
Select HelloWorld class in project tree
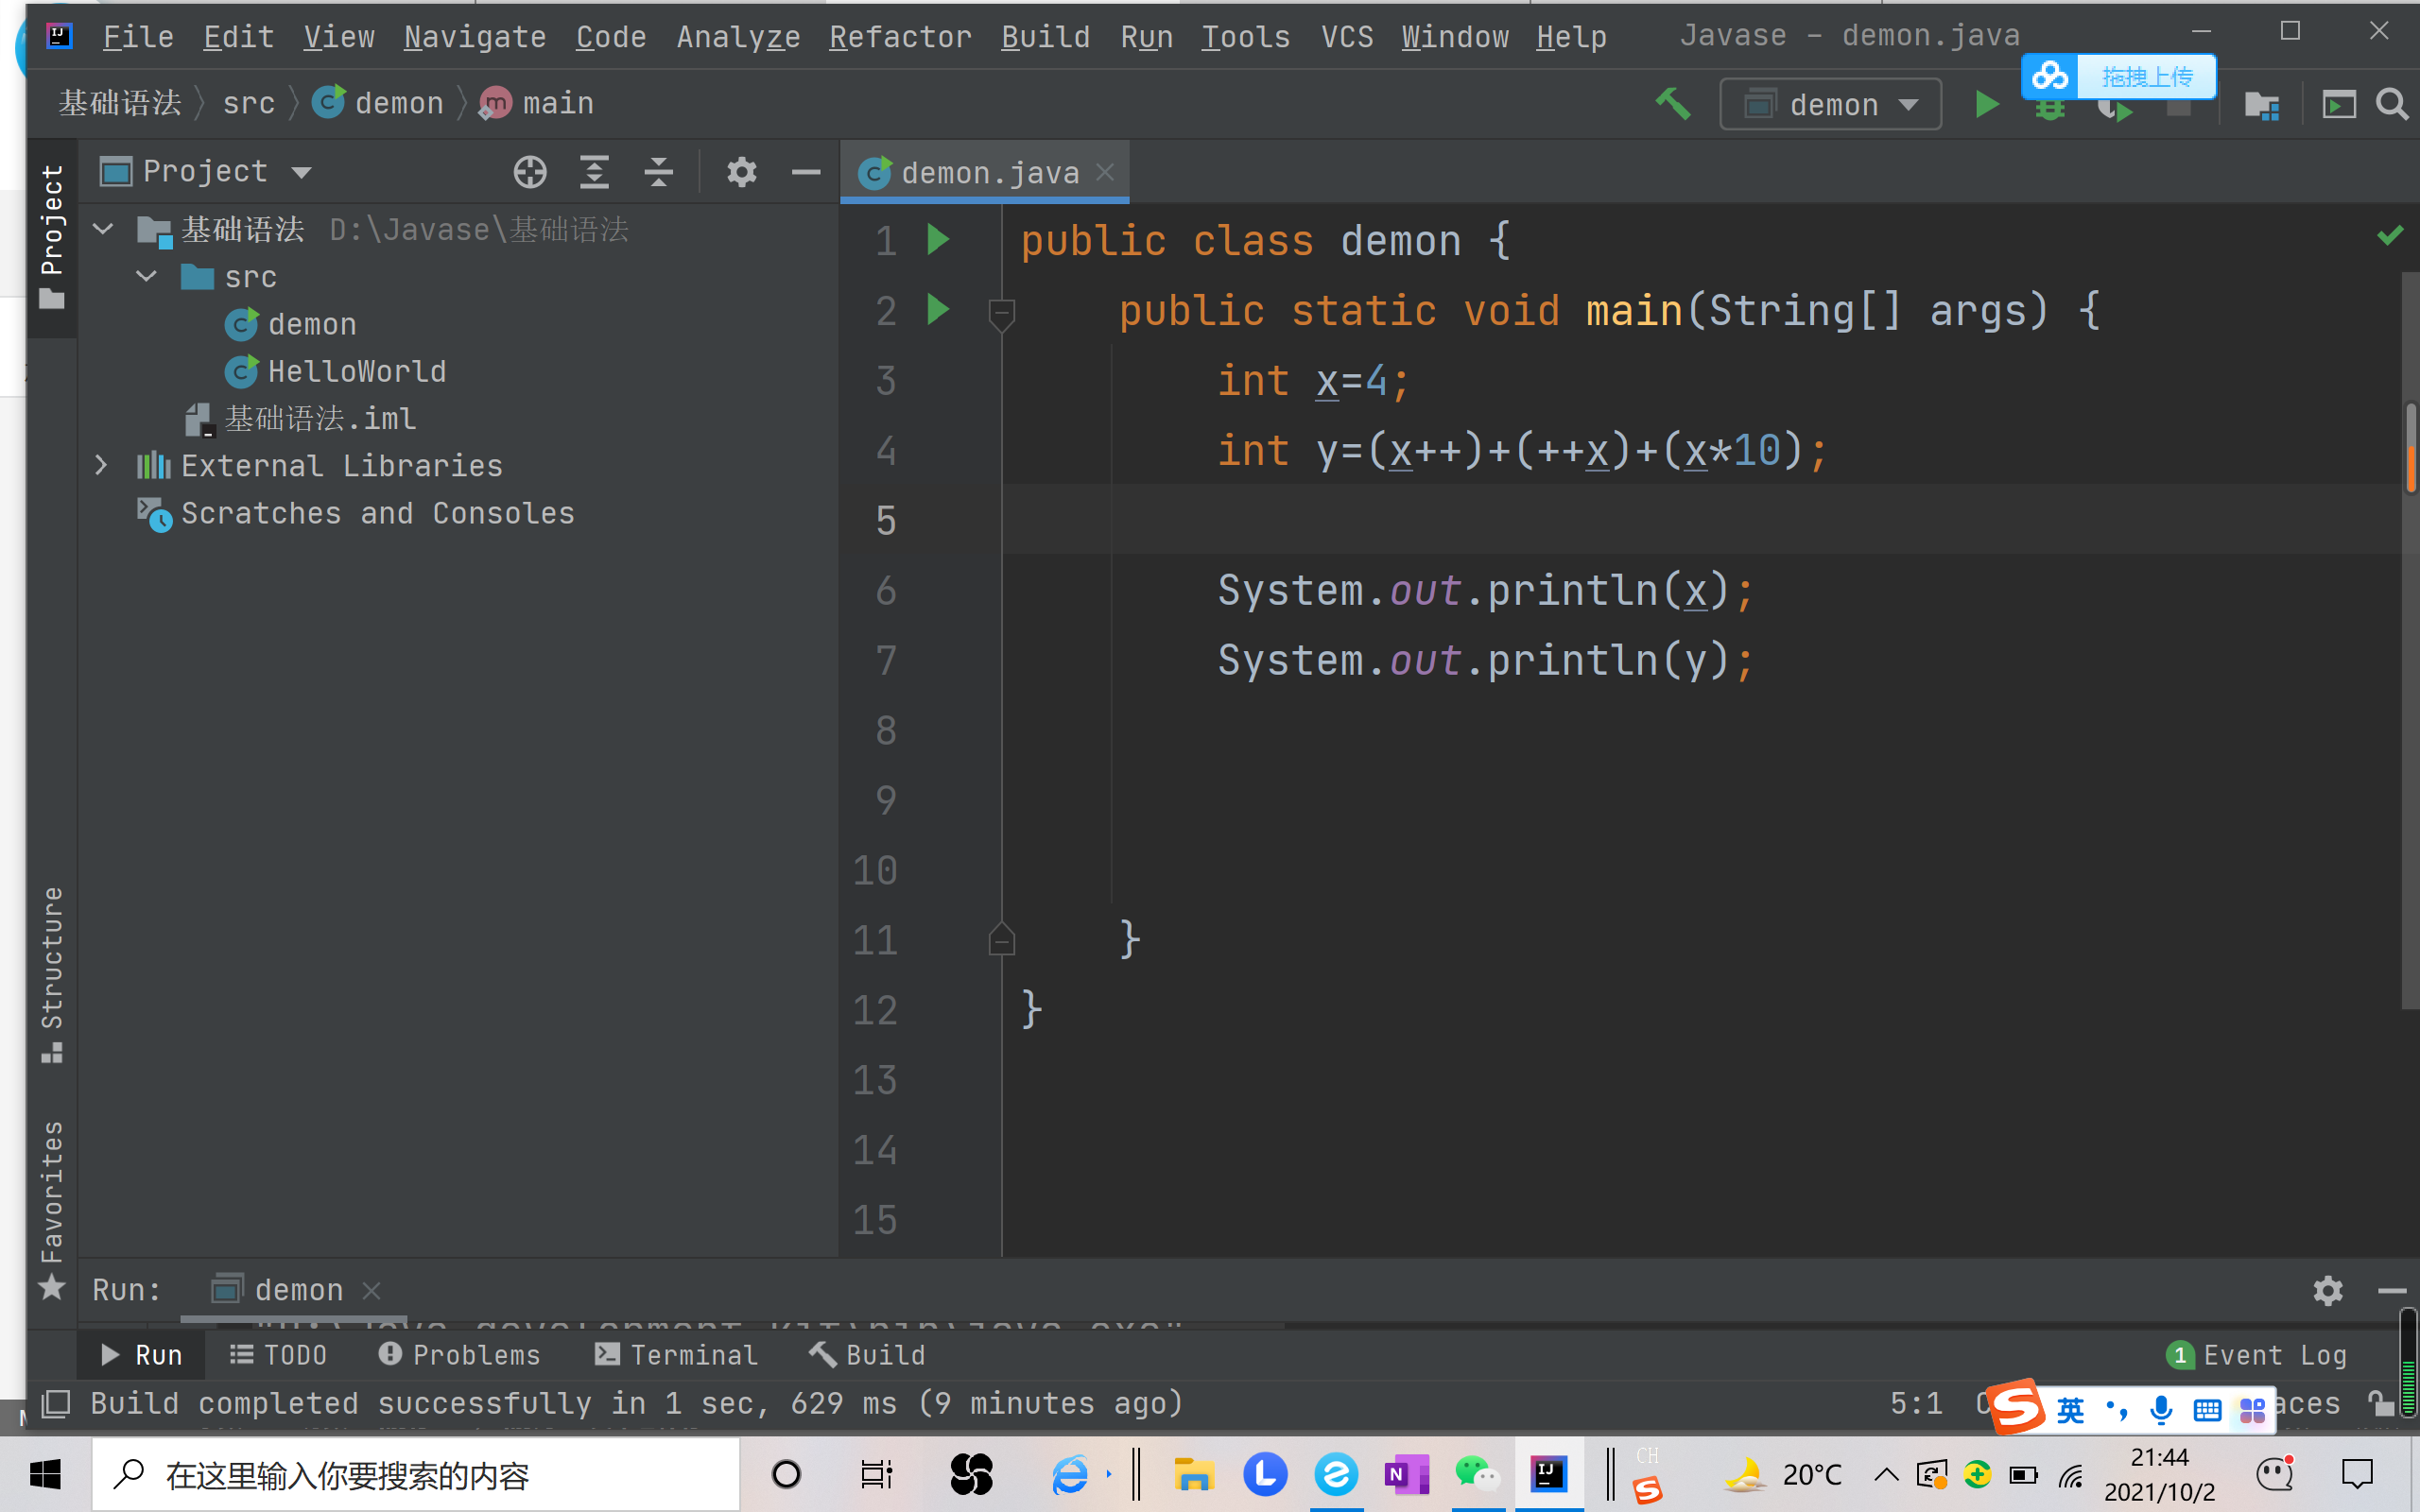pos(356,371)
